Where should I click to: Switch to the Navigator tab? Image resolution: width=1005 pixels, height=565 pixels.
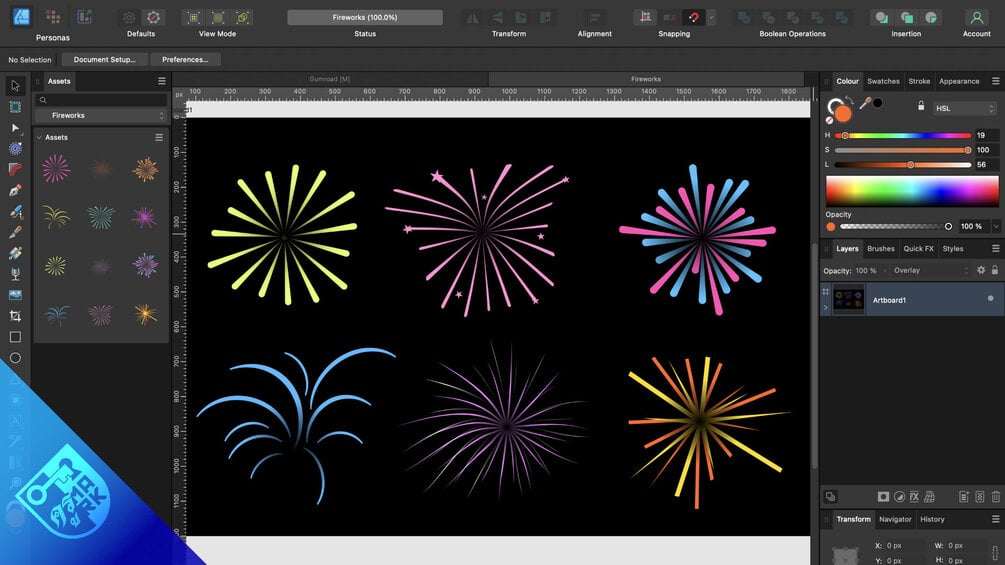[895, 520]
